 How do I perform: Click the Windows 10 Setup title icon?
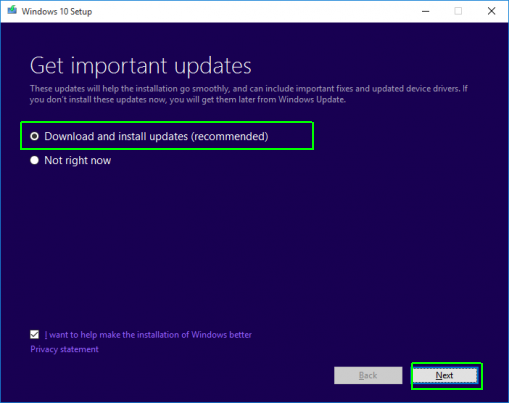click(x=12, y=11)
